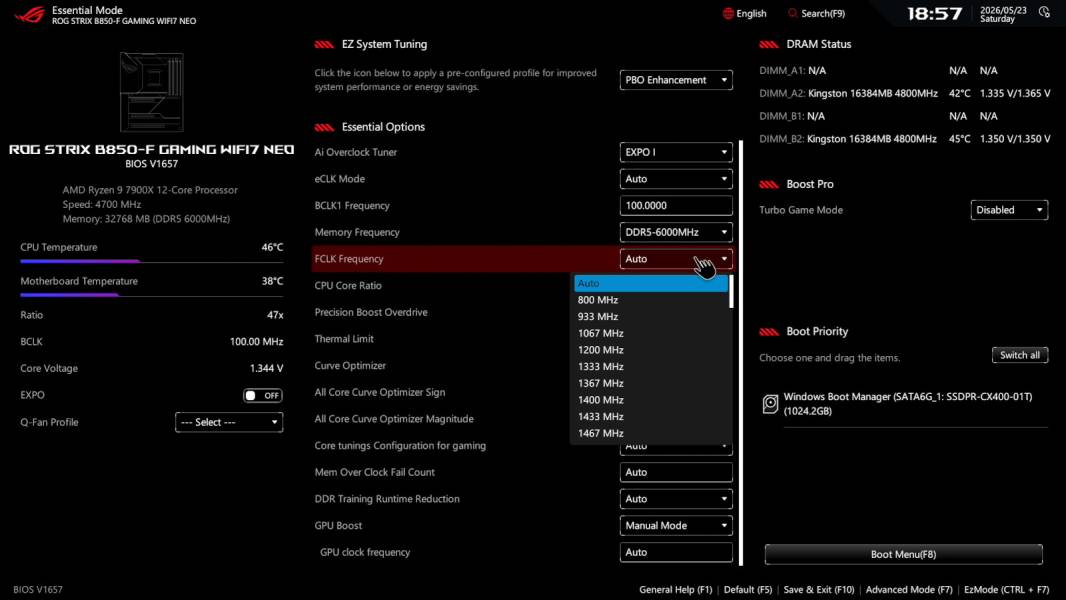
Task: Click the search magnifier icon
Action: (x=792, y=14)
